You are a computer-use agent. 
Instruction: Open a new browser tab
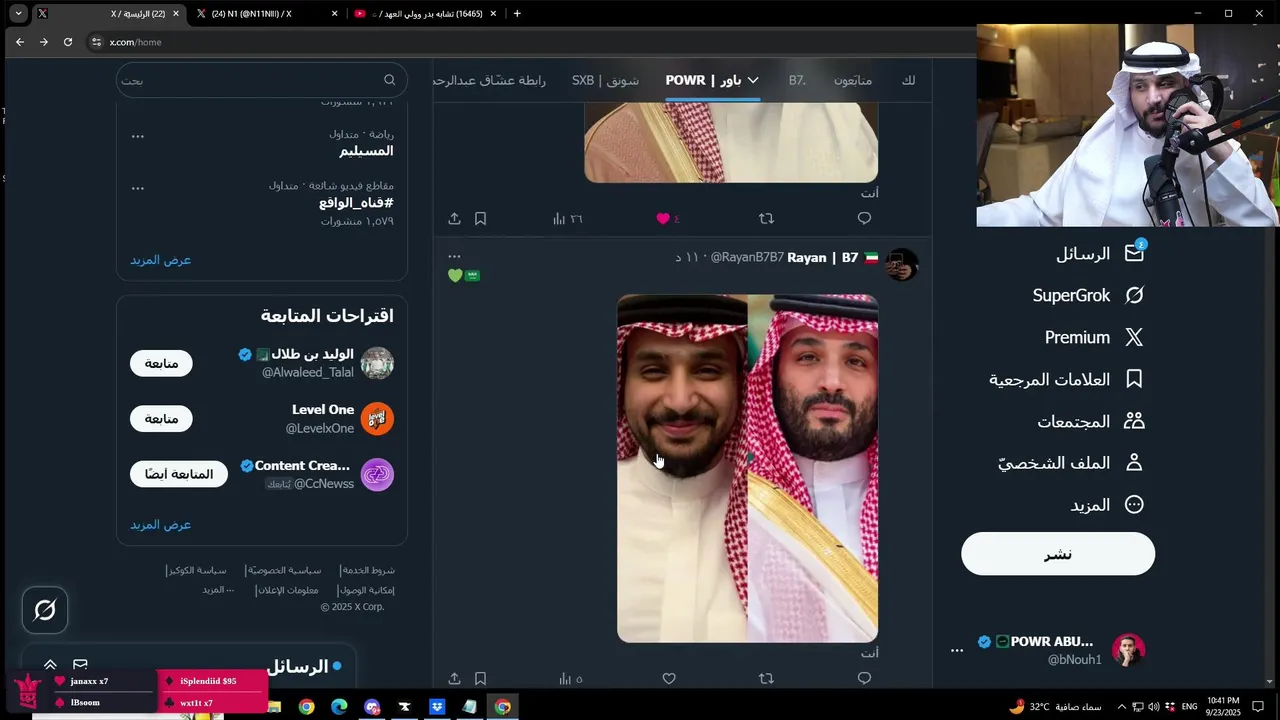pos(517,14)
